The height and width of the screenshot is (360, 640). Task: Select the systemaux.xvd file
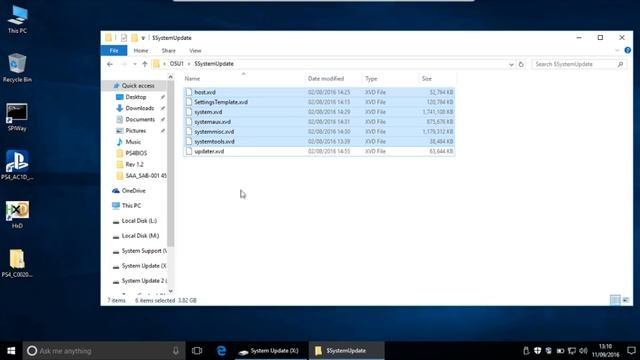click(x=319, y=122)
